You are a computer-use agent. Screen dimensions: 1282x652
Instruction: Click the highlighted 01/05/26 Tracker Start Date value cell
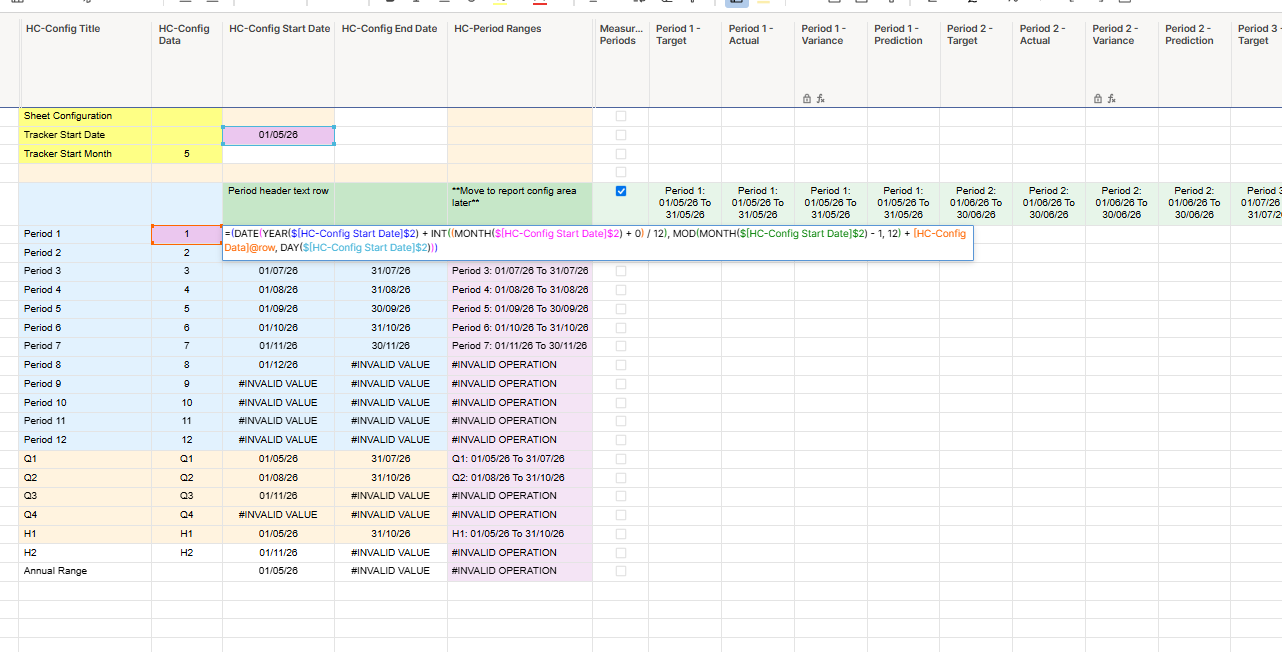pos(278,135)
